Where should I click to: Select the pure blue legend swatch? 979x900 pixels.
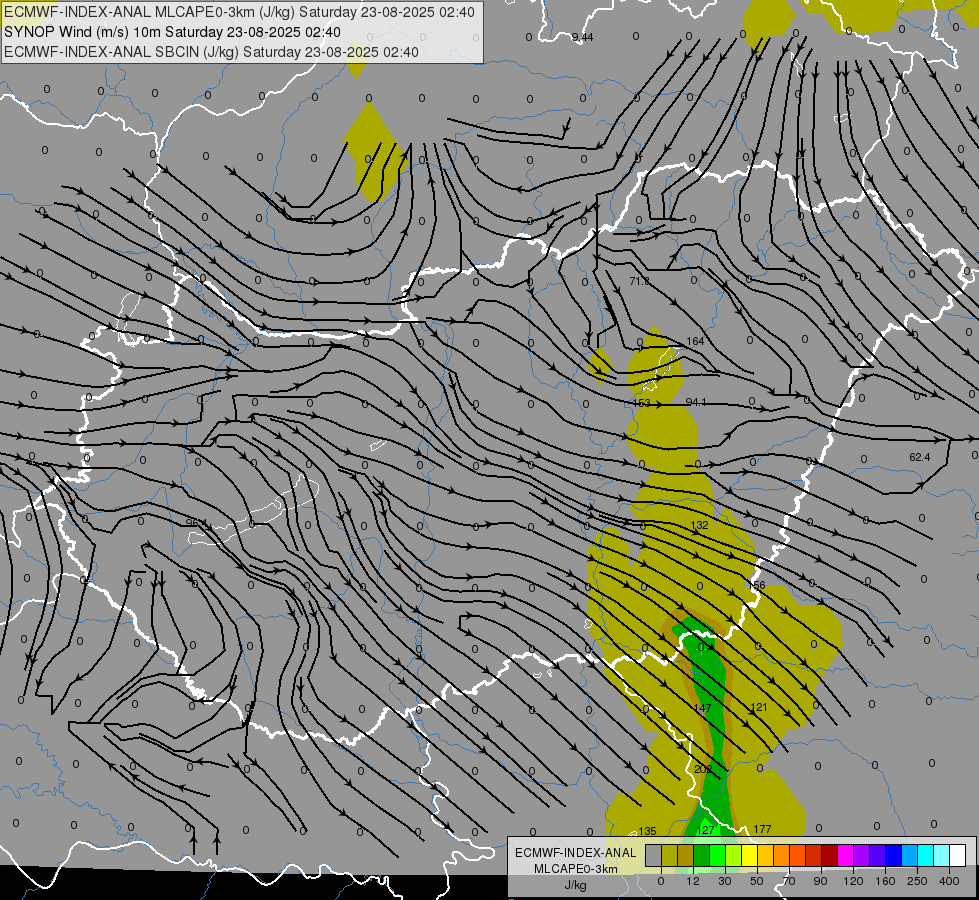[893, 855]
